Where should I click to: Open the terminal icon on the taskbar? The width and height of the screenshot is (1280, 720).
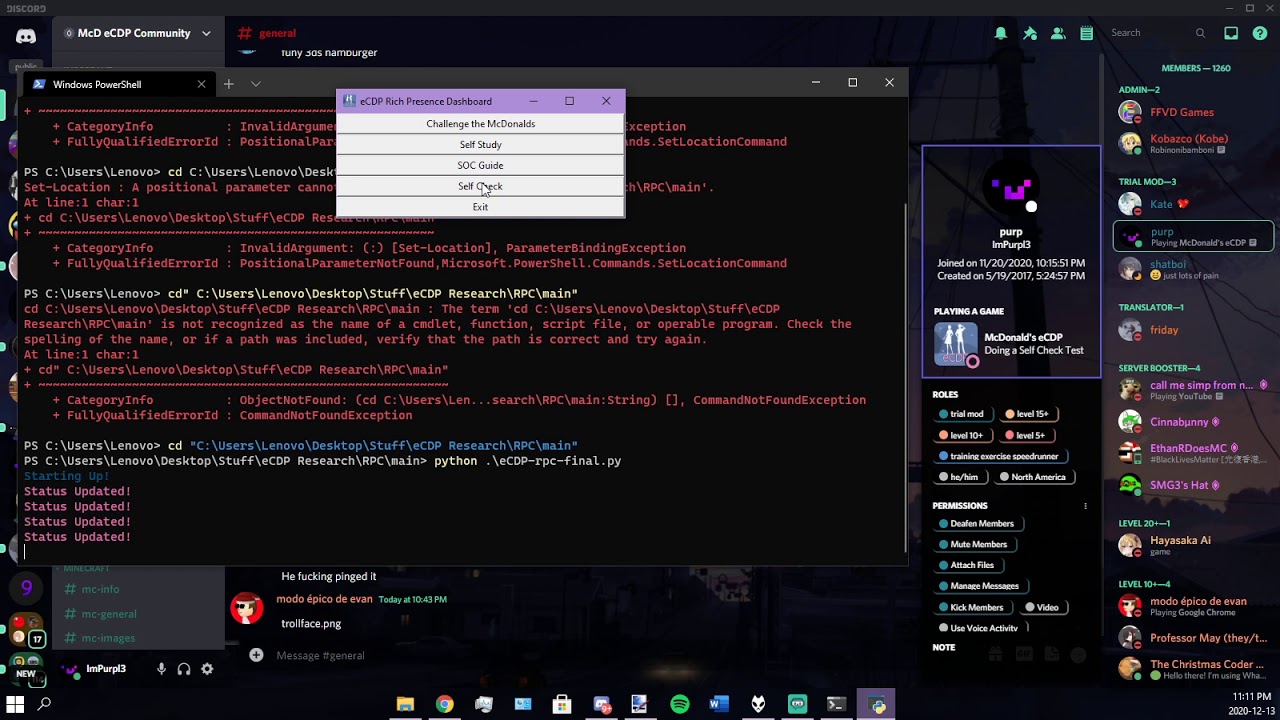[837, 704]
